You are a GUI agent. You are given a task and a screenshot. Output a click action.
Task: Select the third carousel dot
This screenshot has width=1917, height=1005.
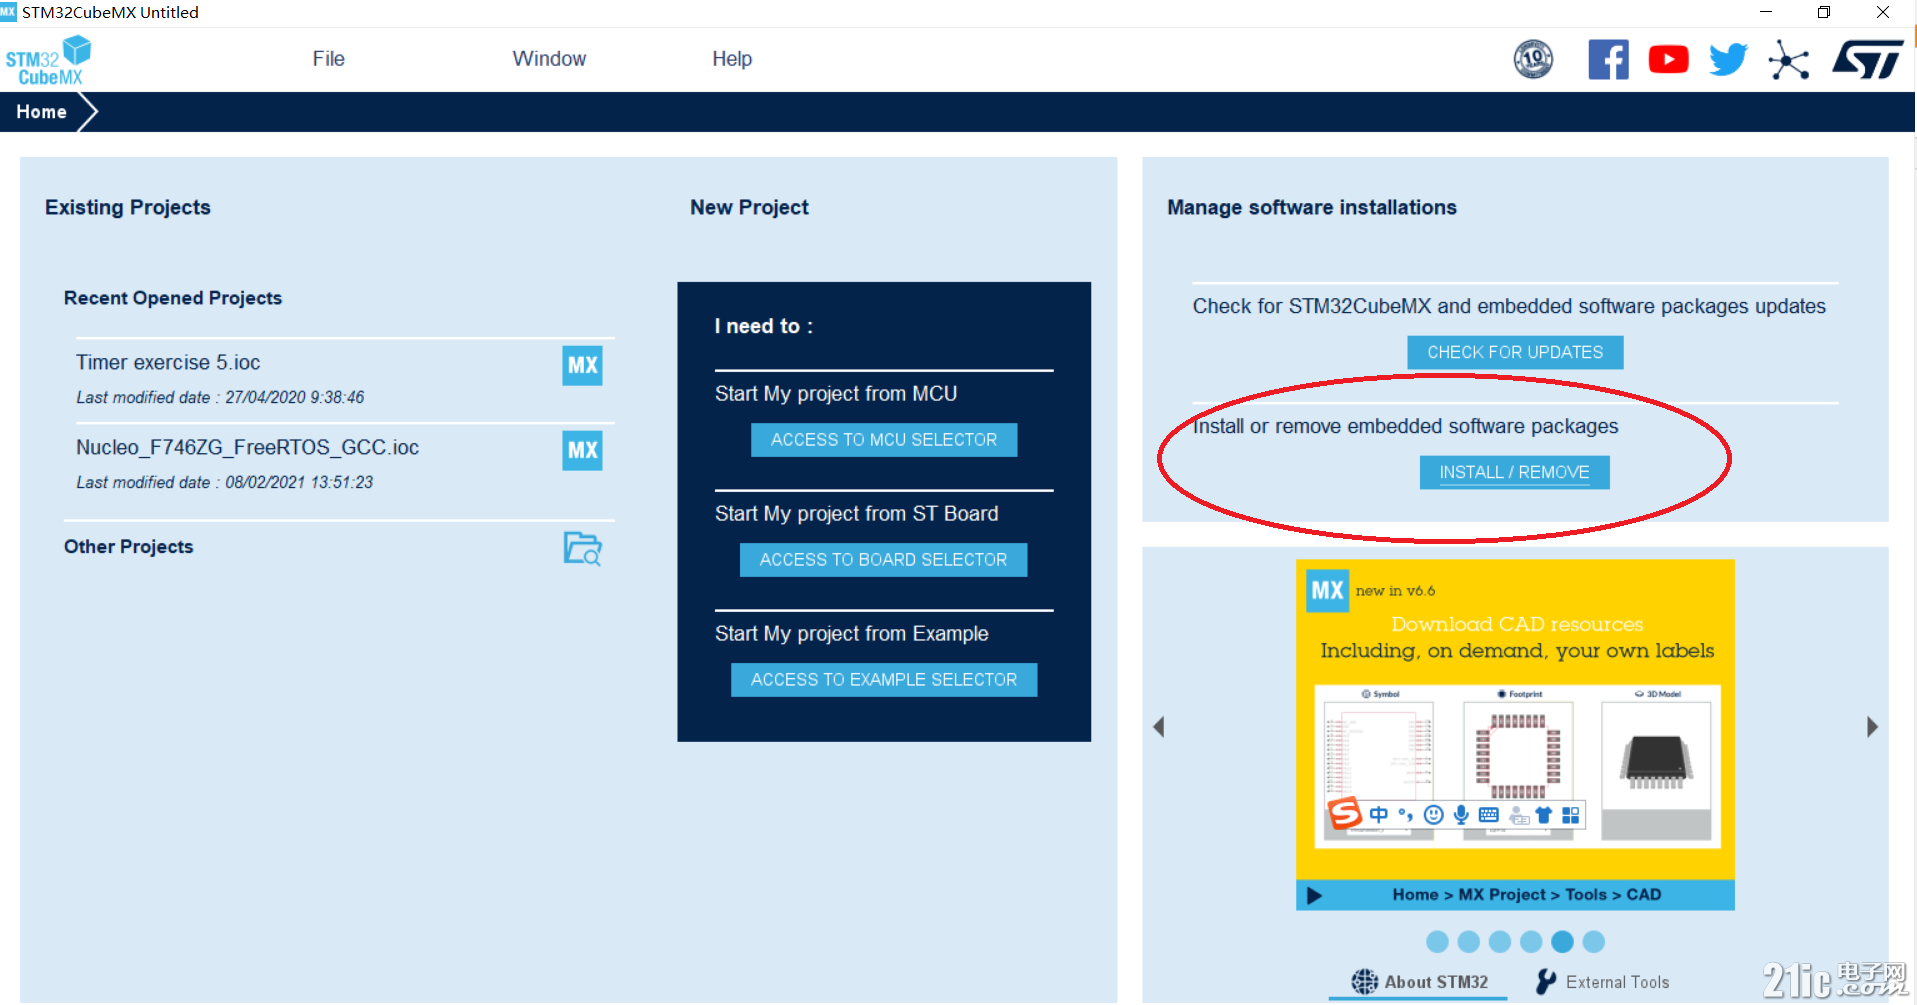click(1499, 941)
